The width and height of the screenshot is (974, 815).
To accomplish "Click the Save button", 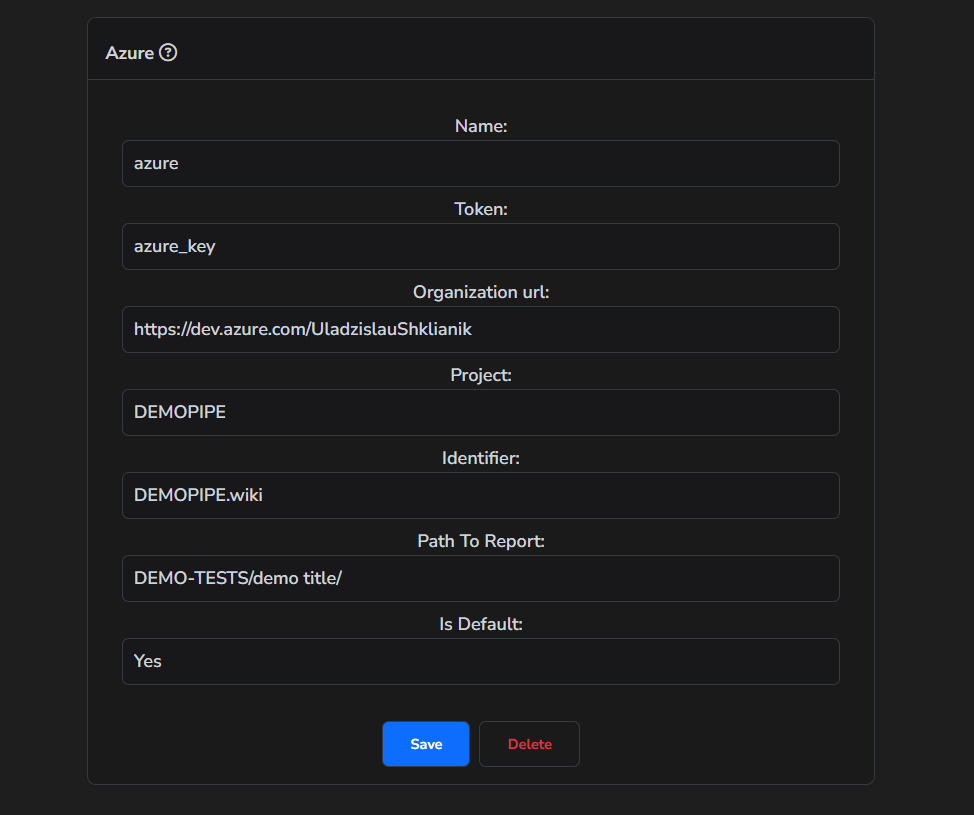I will point(425,743).
